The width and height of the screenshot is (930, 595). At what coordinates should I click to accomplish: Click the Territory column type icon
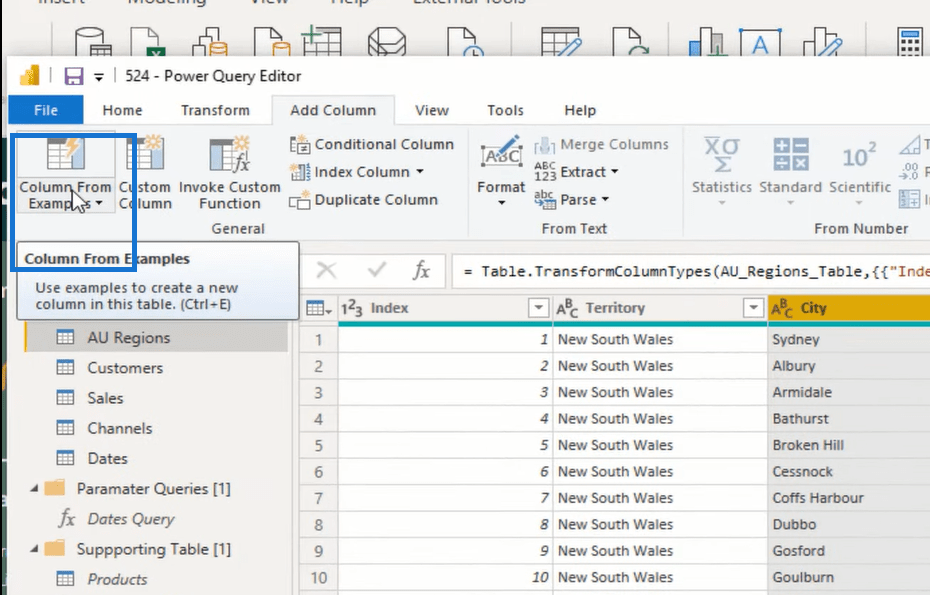tap(567, 308)
